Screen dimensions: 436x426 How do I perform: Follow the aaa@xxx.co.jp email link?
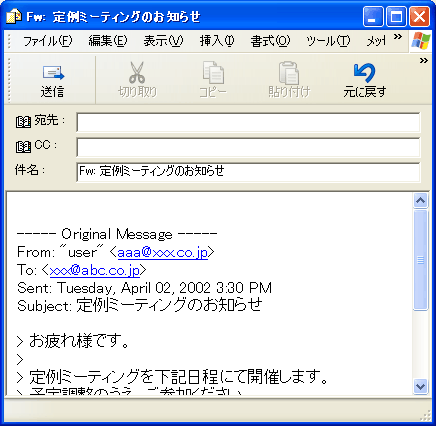pos(163,252)
